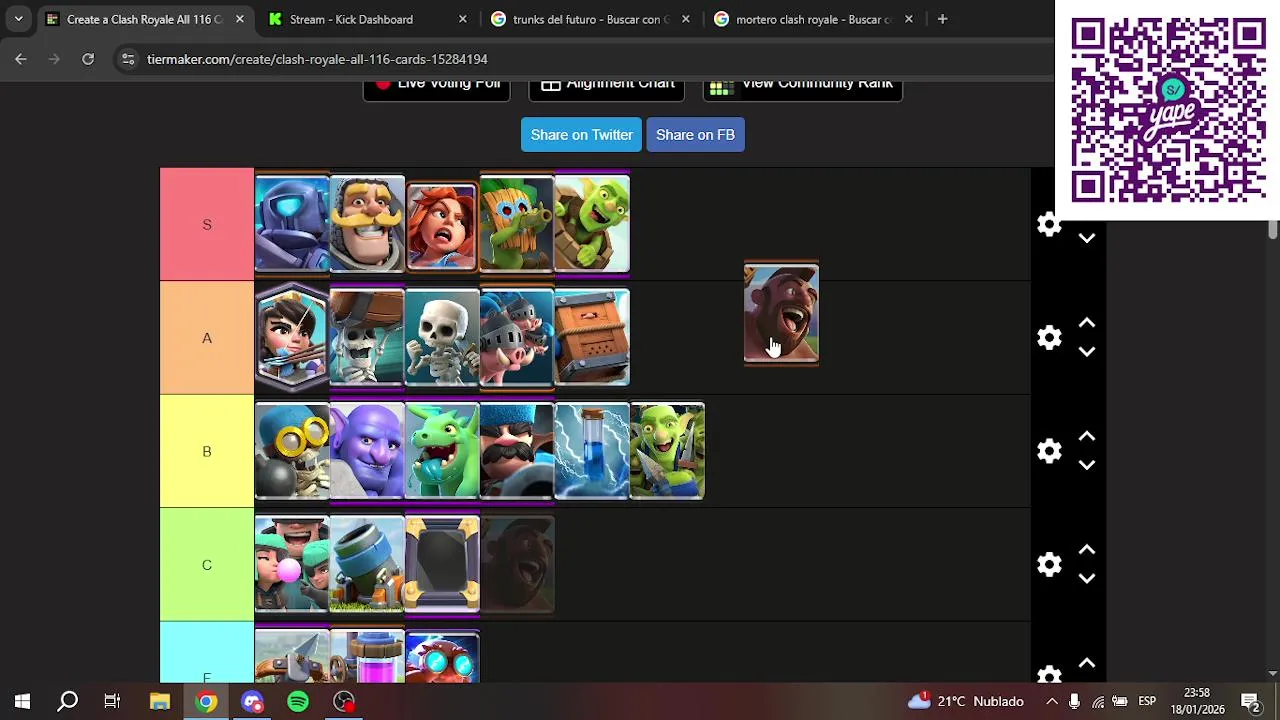Select Baby Dragon card in B tier

[442, 451]
